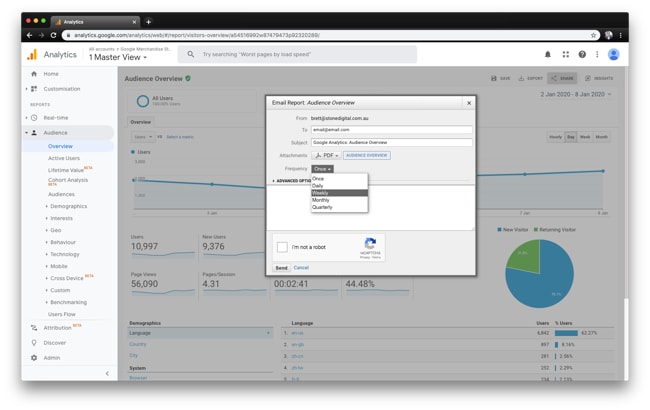Screen dimensions: 650x410
Task: Switch the chart to Month granularity
Action: pos(601,137)
